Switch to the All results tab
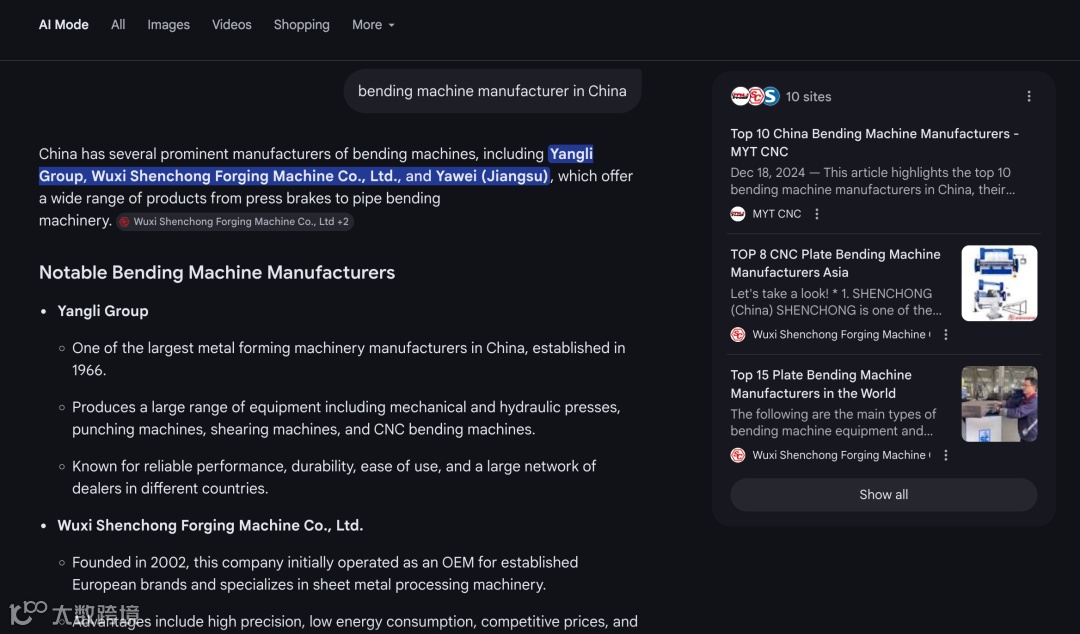This screenshot has height=634, width=1080. pyautogui.click(x=118, y=25)
